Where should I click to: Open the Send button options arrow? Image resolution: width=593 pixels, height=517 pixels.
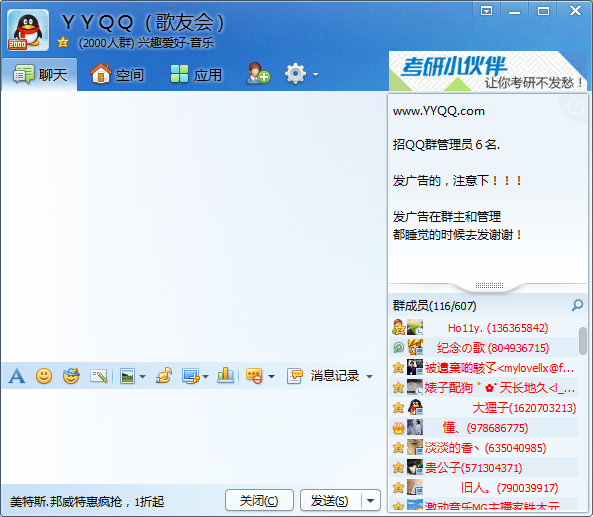[x=371, y=501]
